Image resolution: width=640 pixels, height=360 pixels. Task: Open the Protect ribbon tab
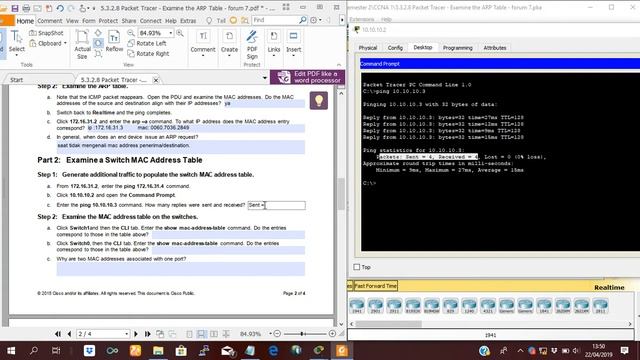pyautogui.click(x=108, y=21)
